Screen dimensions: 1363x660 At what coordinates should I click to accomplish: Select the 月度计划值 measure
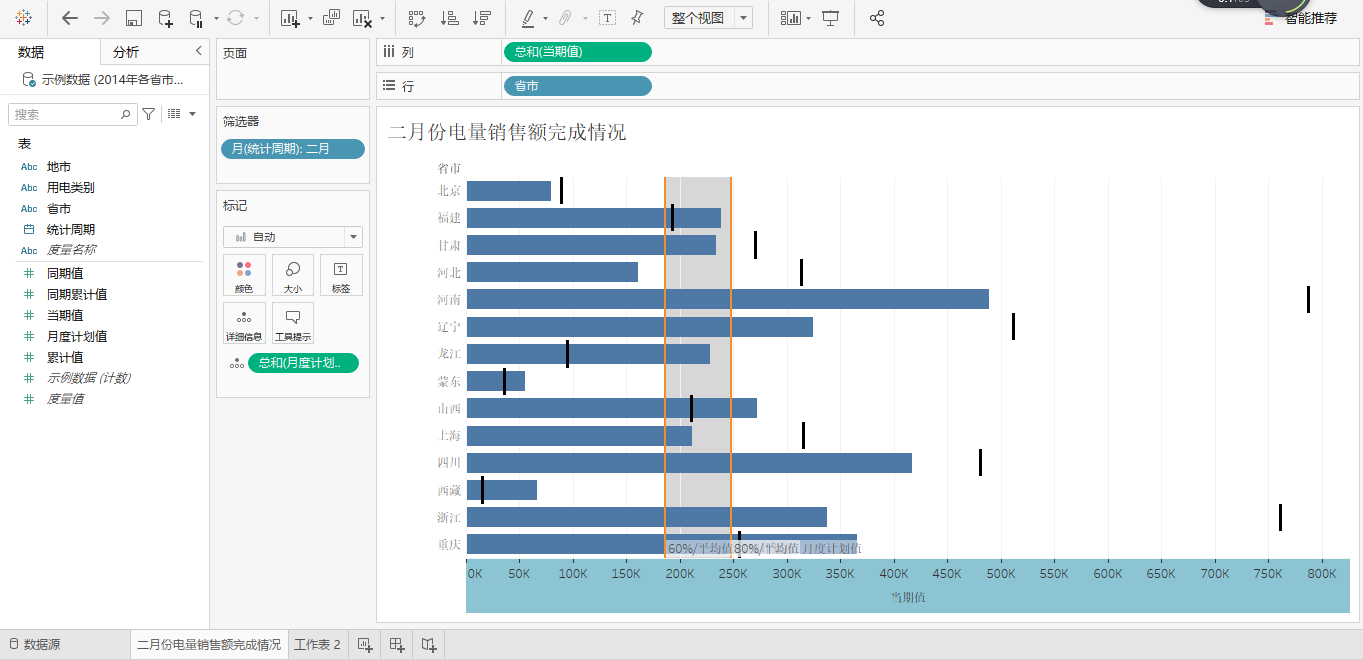pyautogui.click(x=77, y=337)
